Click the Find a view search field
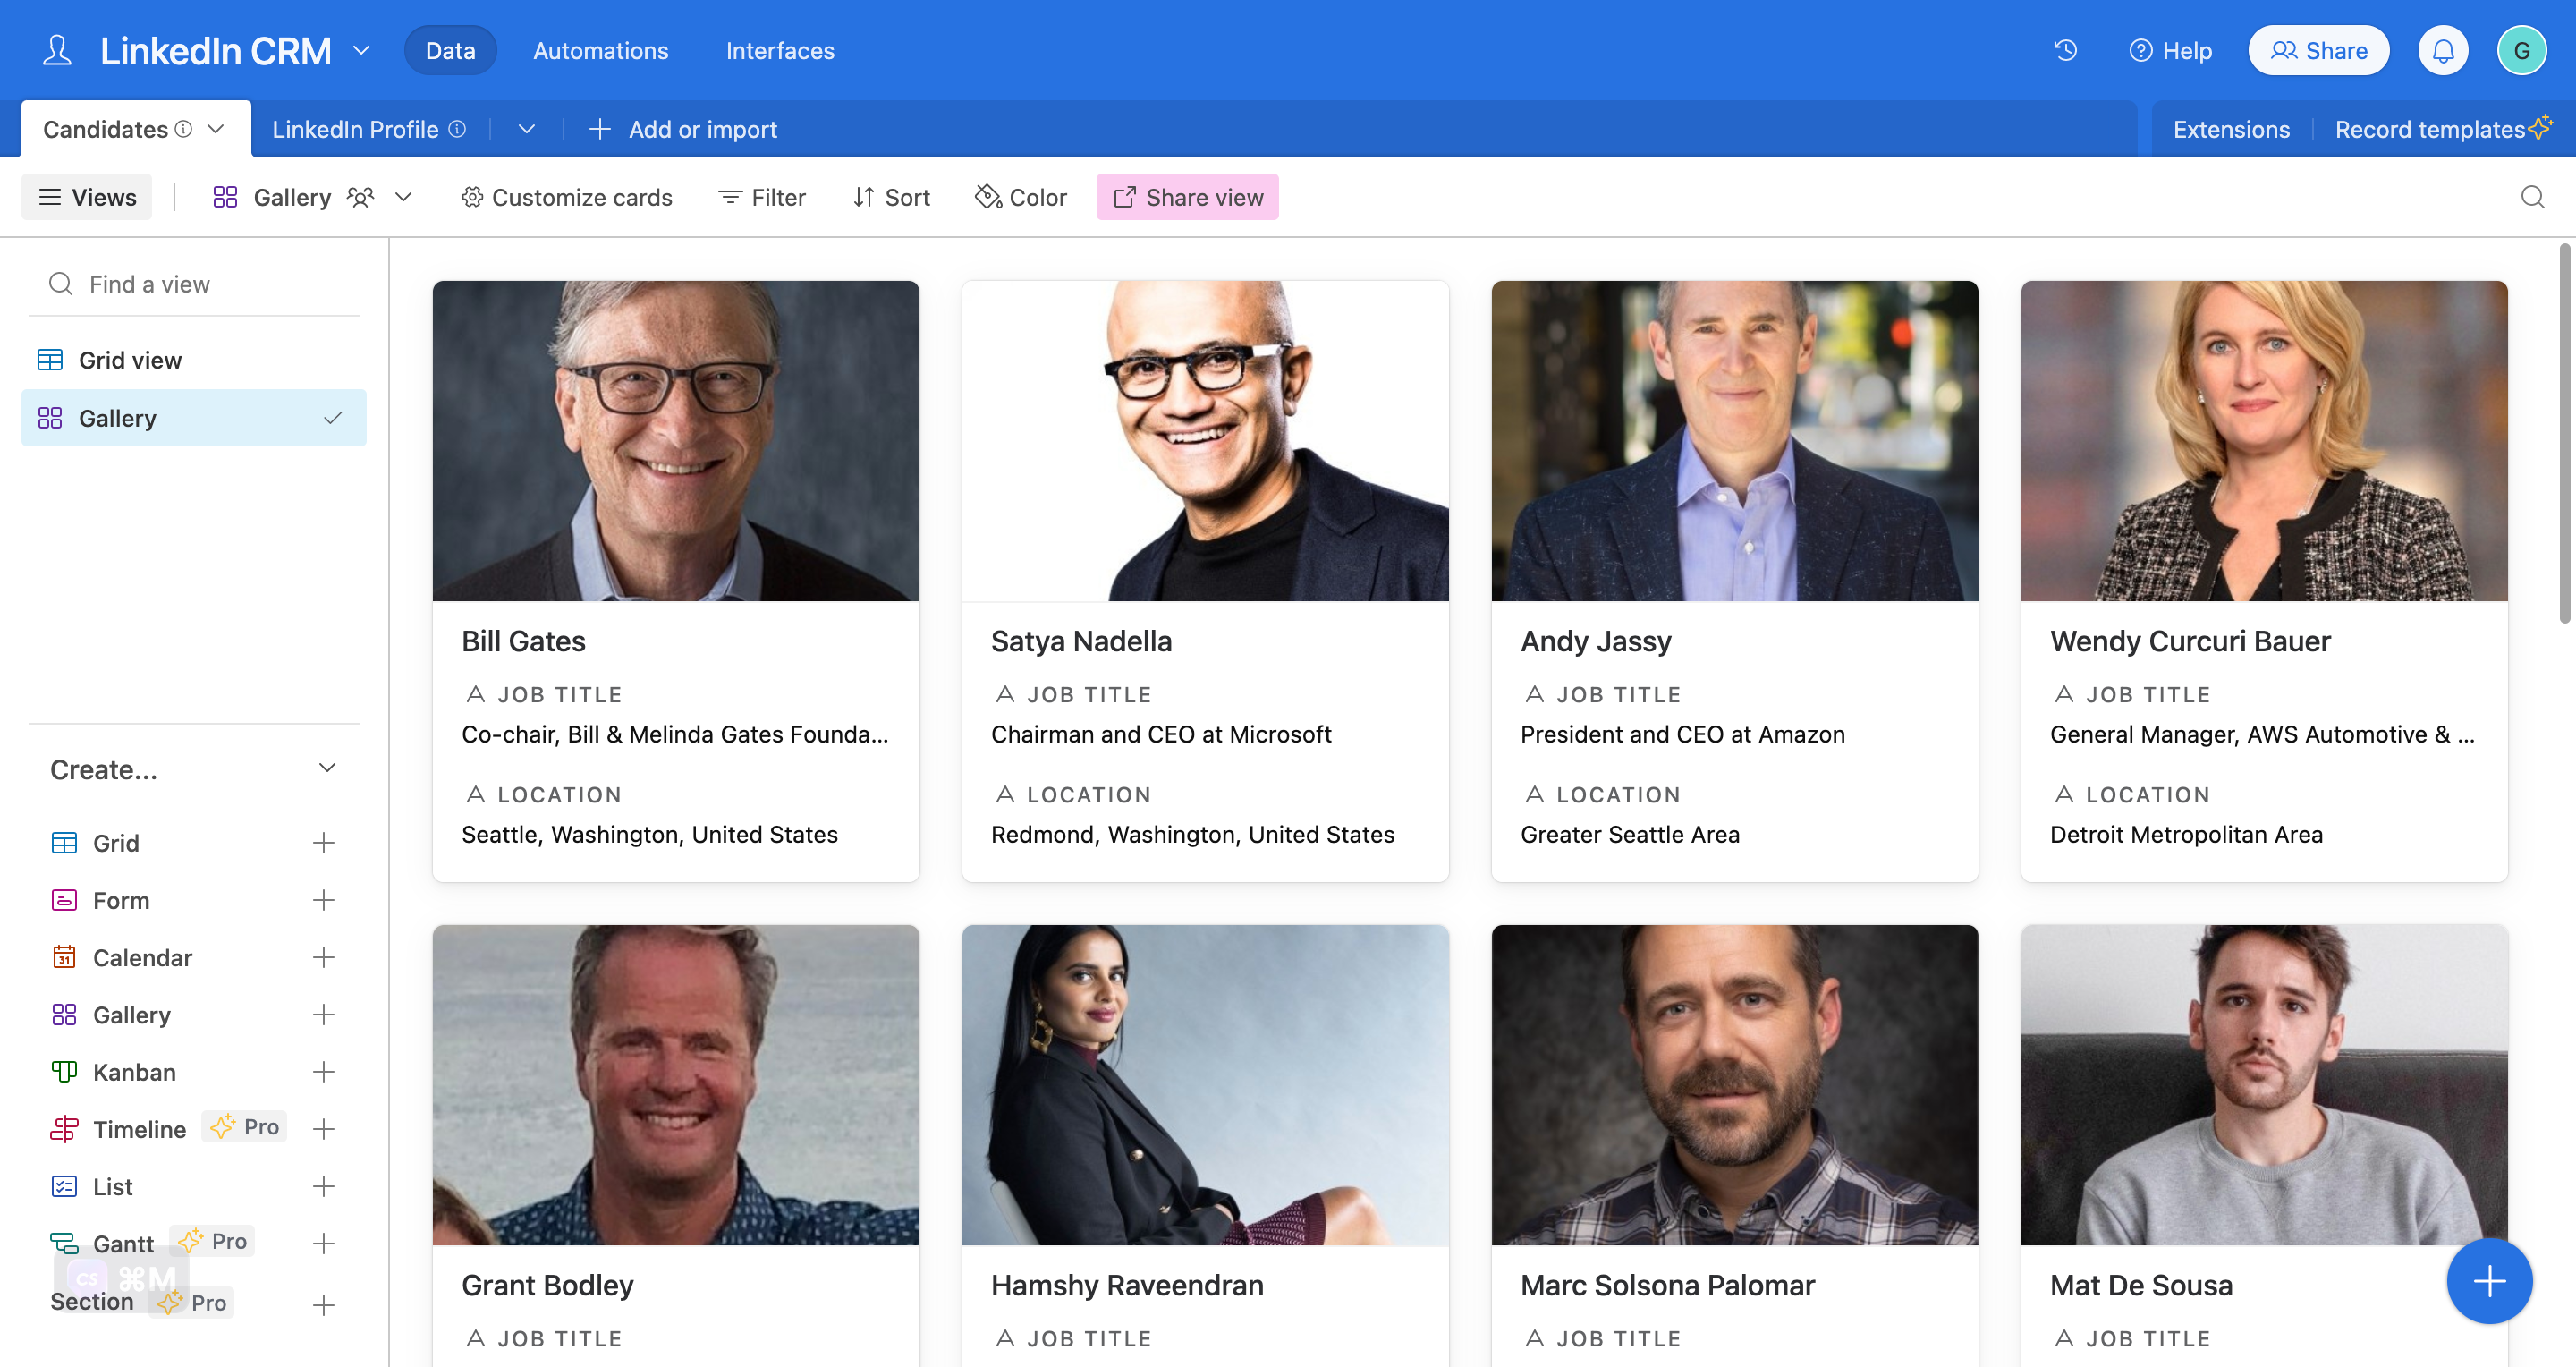Image resolution: width=2576 pixels, height=1367 pixels. coord(194,284)
